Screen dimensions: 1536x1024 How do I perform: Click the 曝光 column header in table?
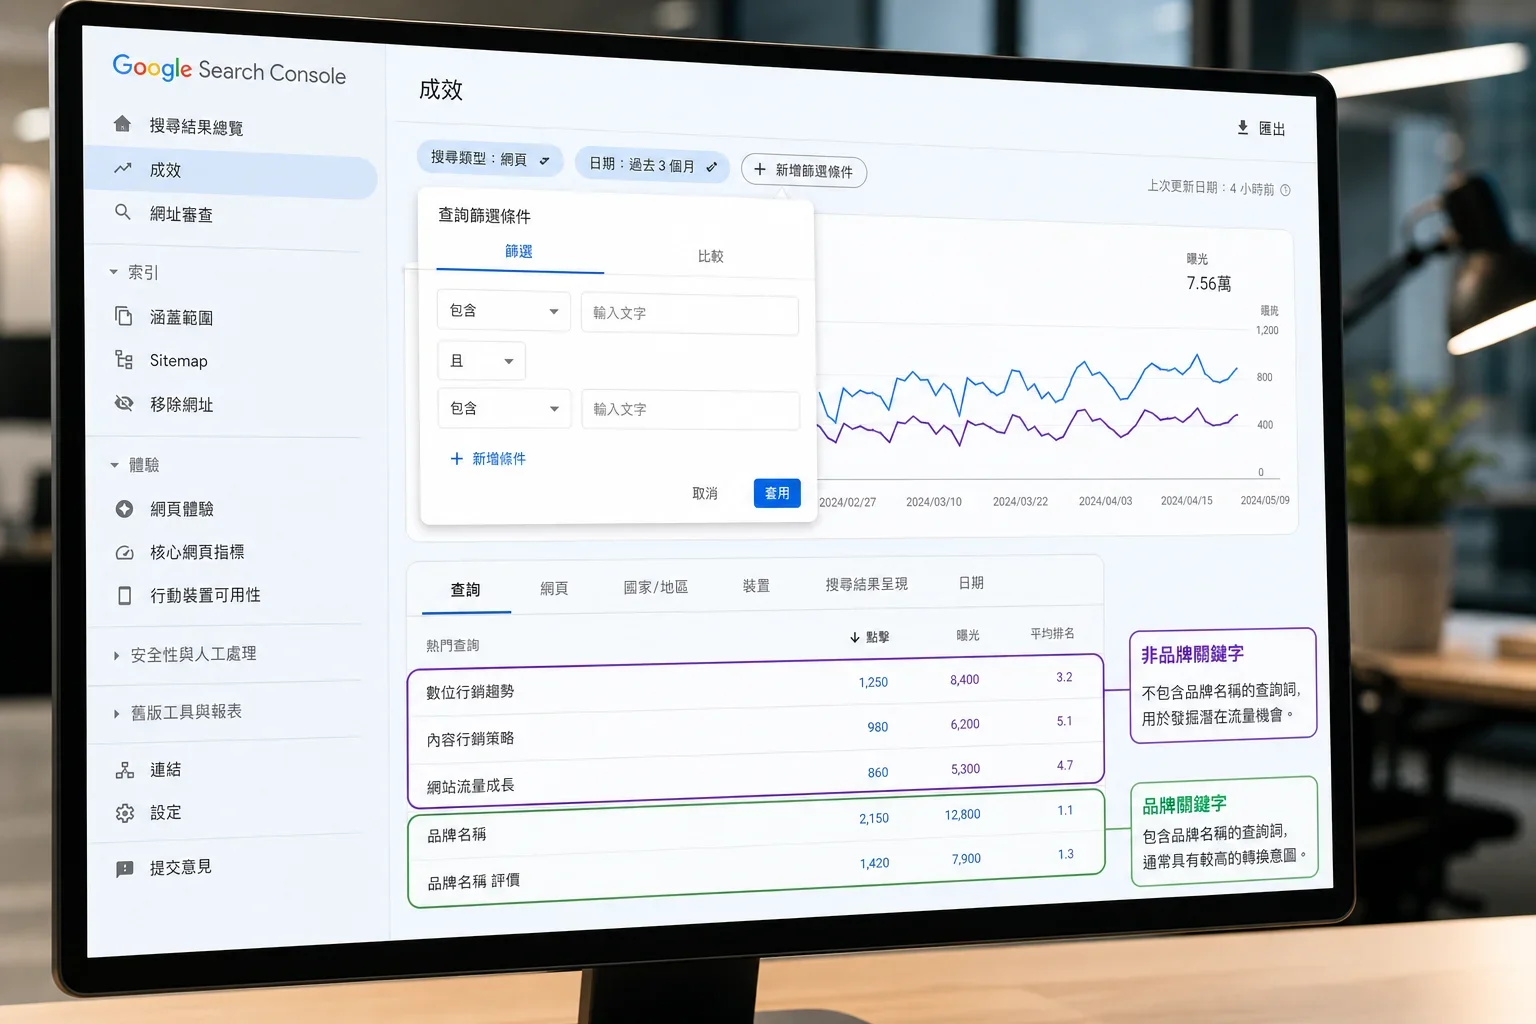point(968,635)
